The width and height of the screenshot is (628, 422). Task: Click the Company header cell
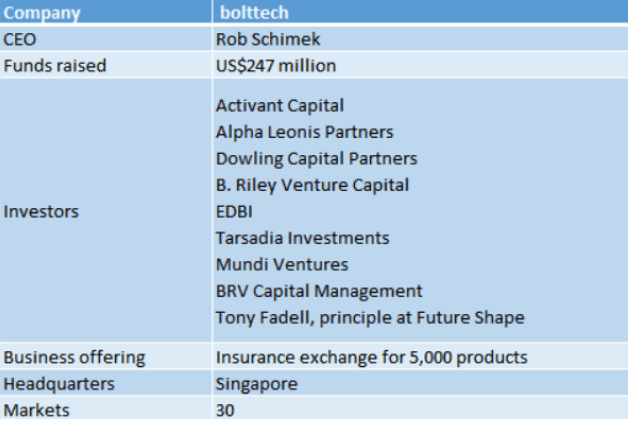pyautogui.click(x=106, y=12)
